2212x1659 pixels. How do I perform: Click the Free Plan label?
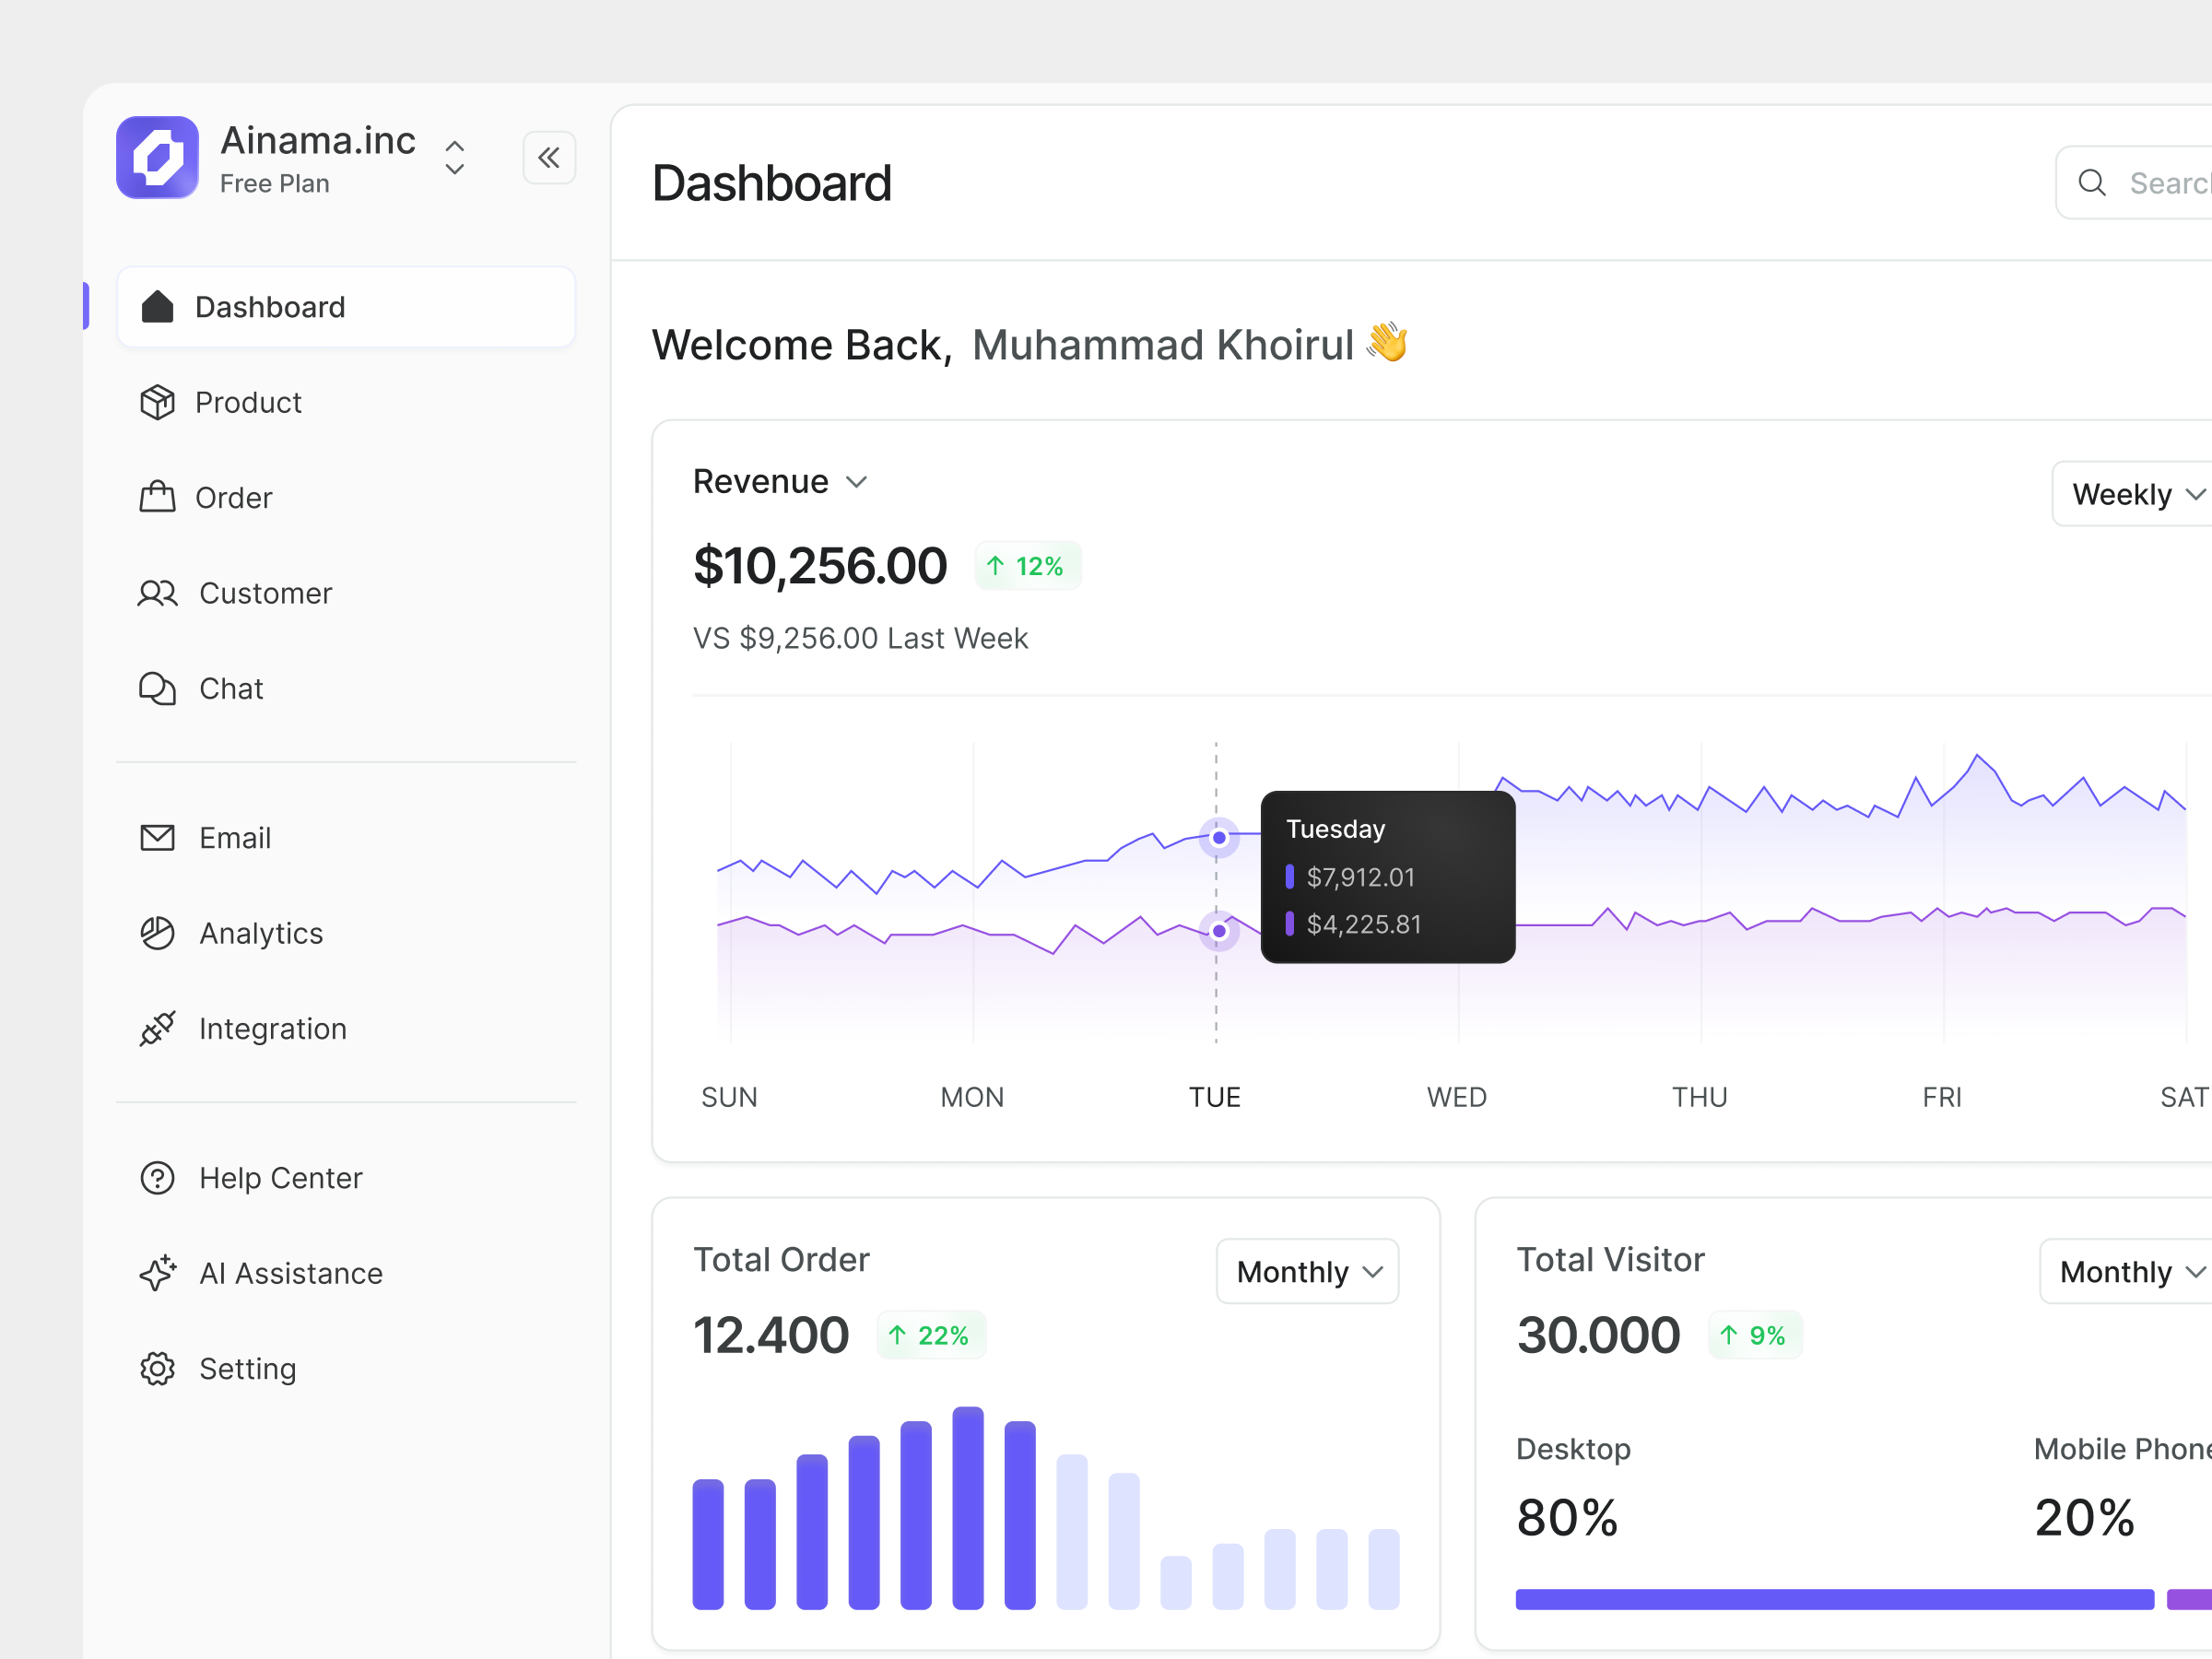point(275,184)
